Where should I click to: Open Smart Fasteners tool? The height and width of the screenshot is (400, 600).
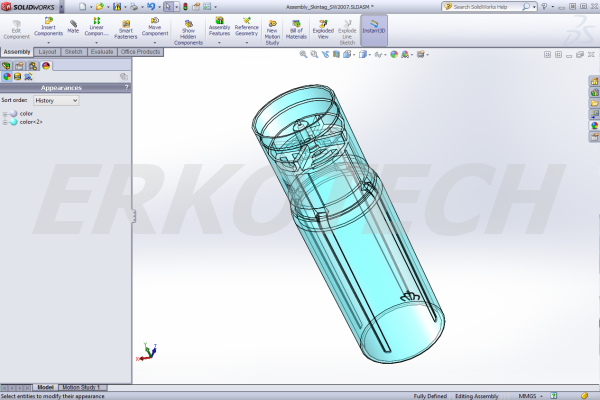tap(125, 28)
